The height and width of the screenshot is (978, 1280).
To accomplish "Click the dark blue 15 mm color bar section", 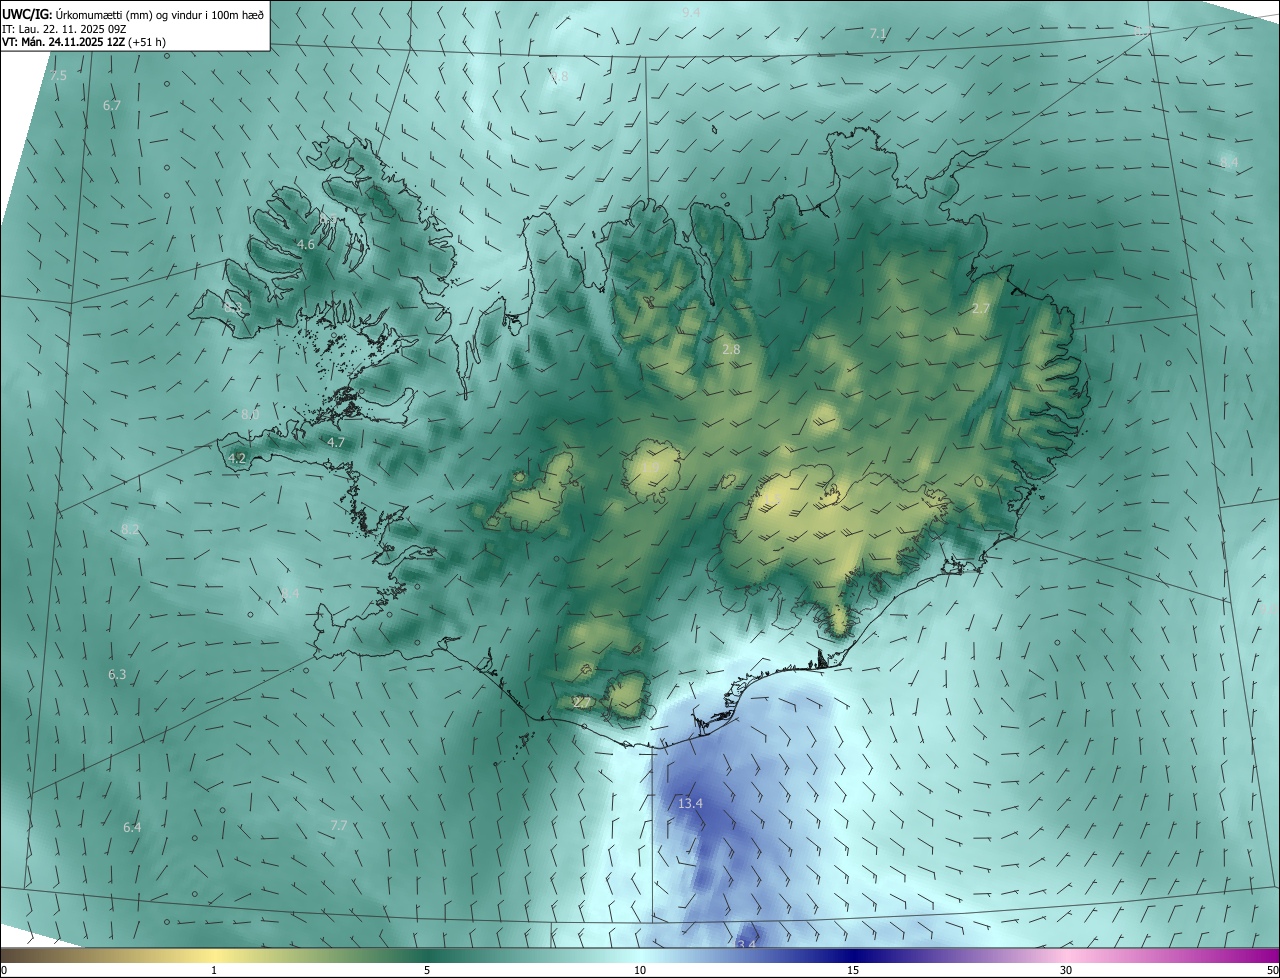I will pyautogui.click(x=853, y=955).
